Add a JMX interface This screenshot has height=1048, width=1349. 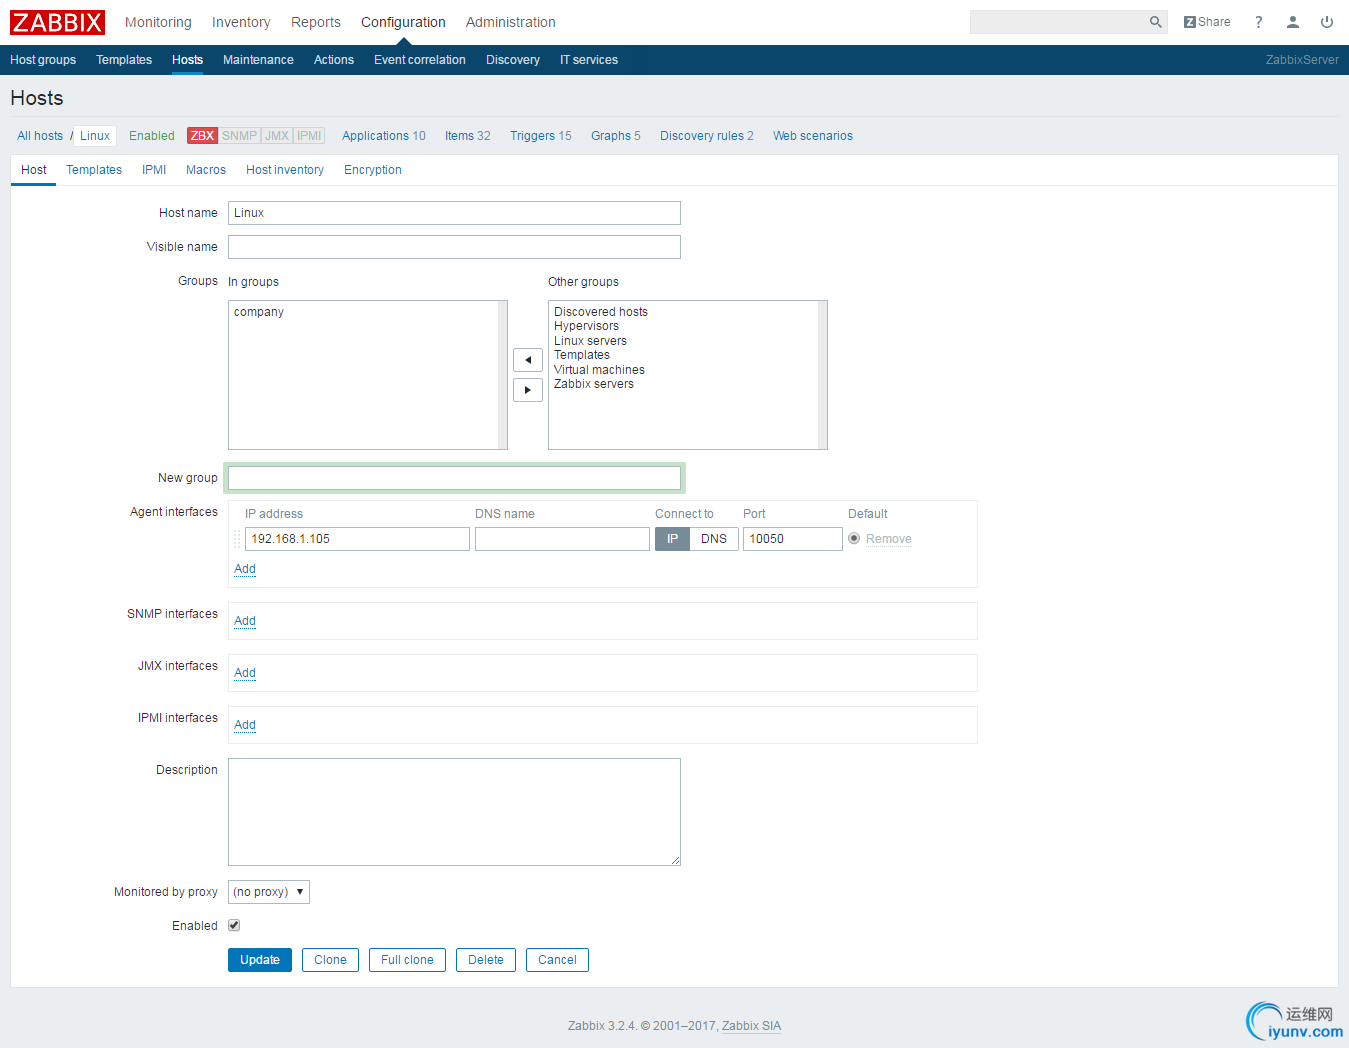pos(245,673)
